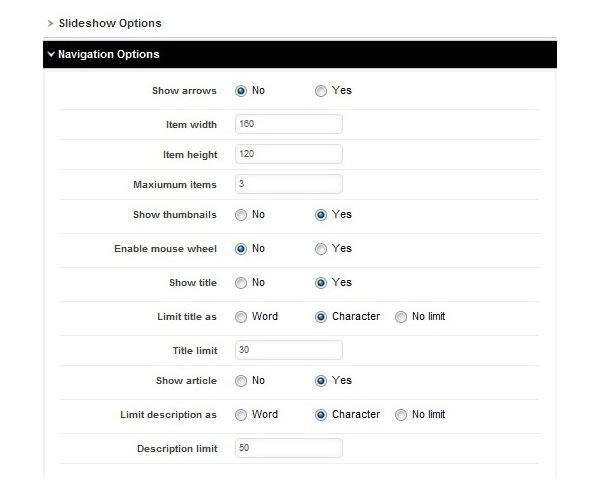Click the Item width input field
This screenshot has width=600, height=490.
pyautogui.click(x=289, y=124)
